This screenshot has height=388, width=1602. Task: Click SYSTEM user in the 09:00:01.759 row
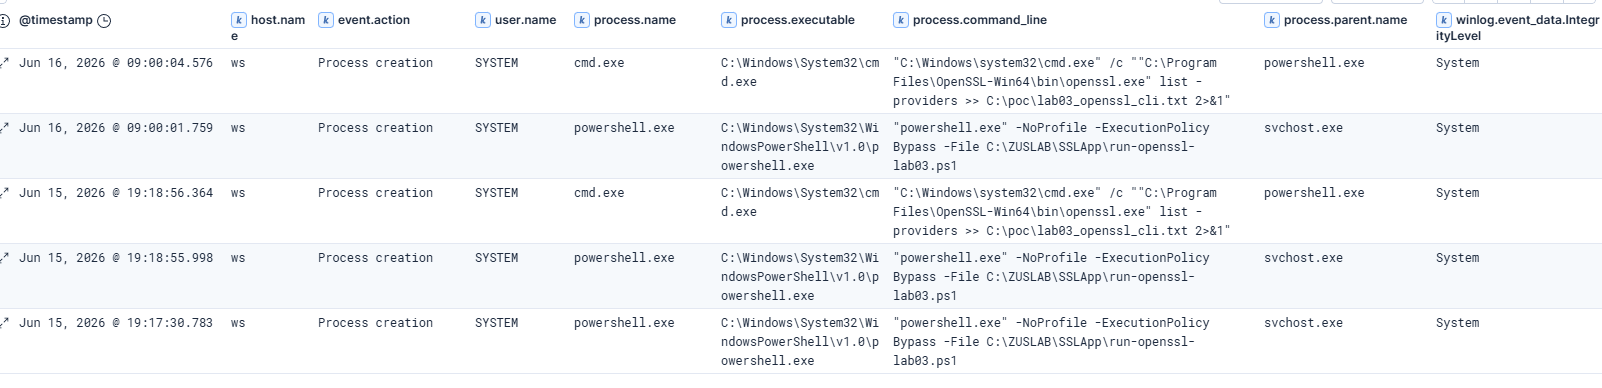(496, 128)
